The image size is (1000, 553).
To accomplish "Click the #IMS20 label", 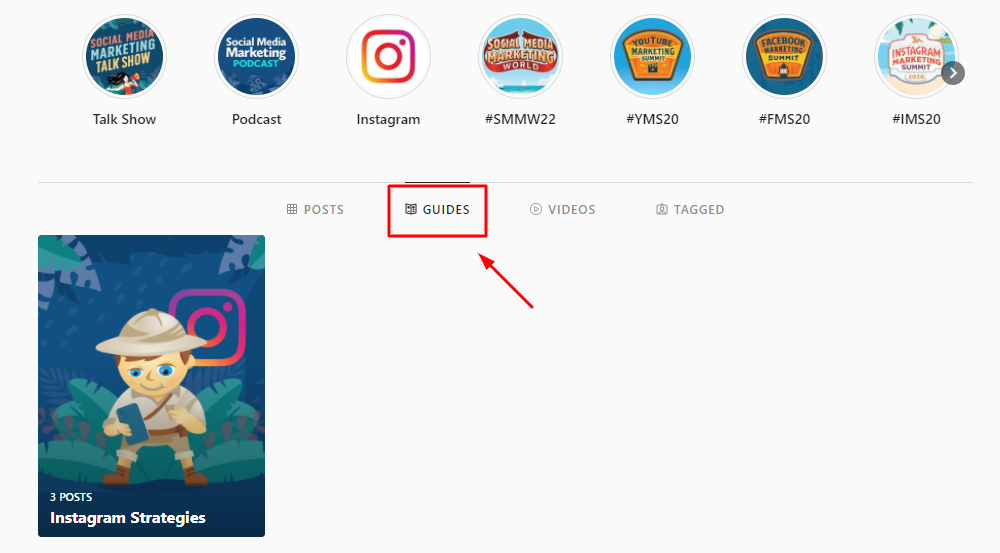I will pyautogui.click(x=916, y=119).
